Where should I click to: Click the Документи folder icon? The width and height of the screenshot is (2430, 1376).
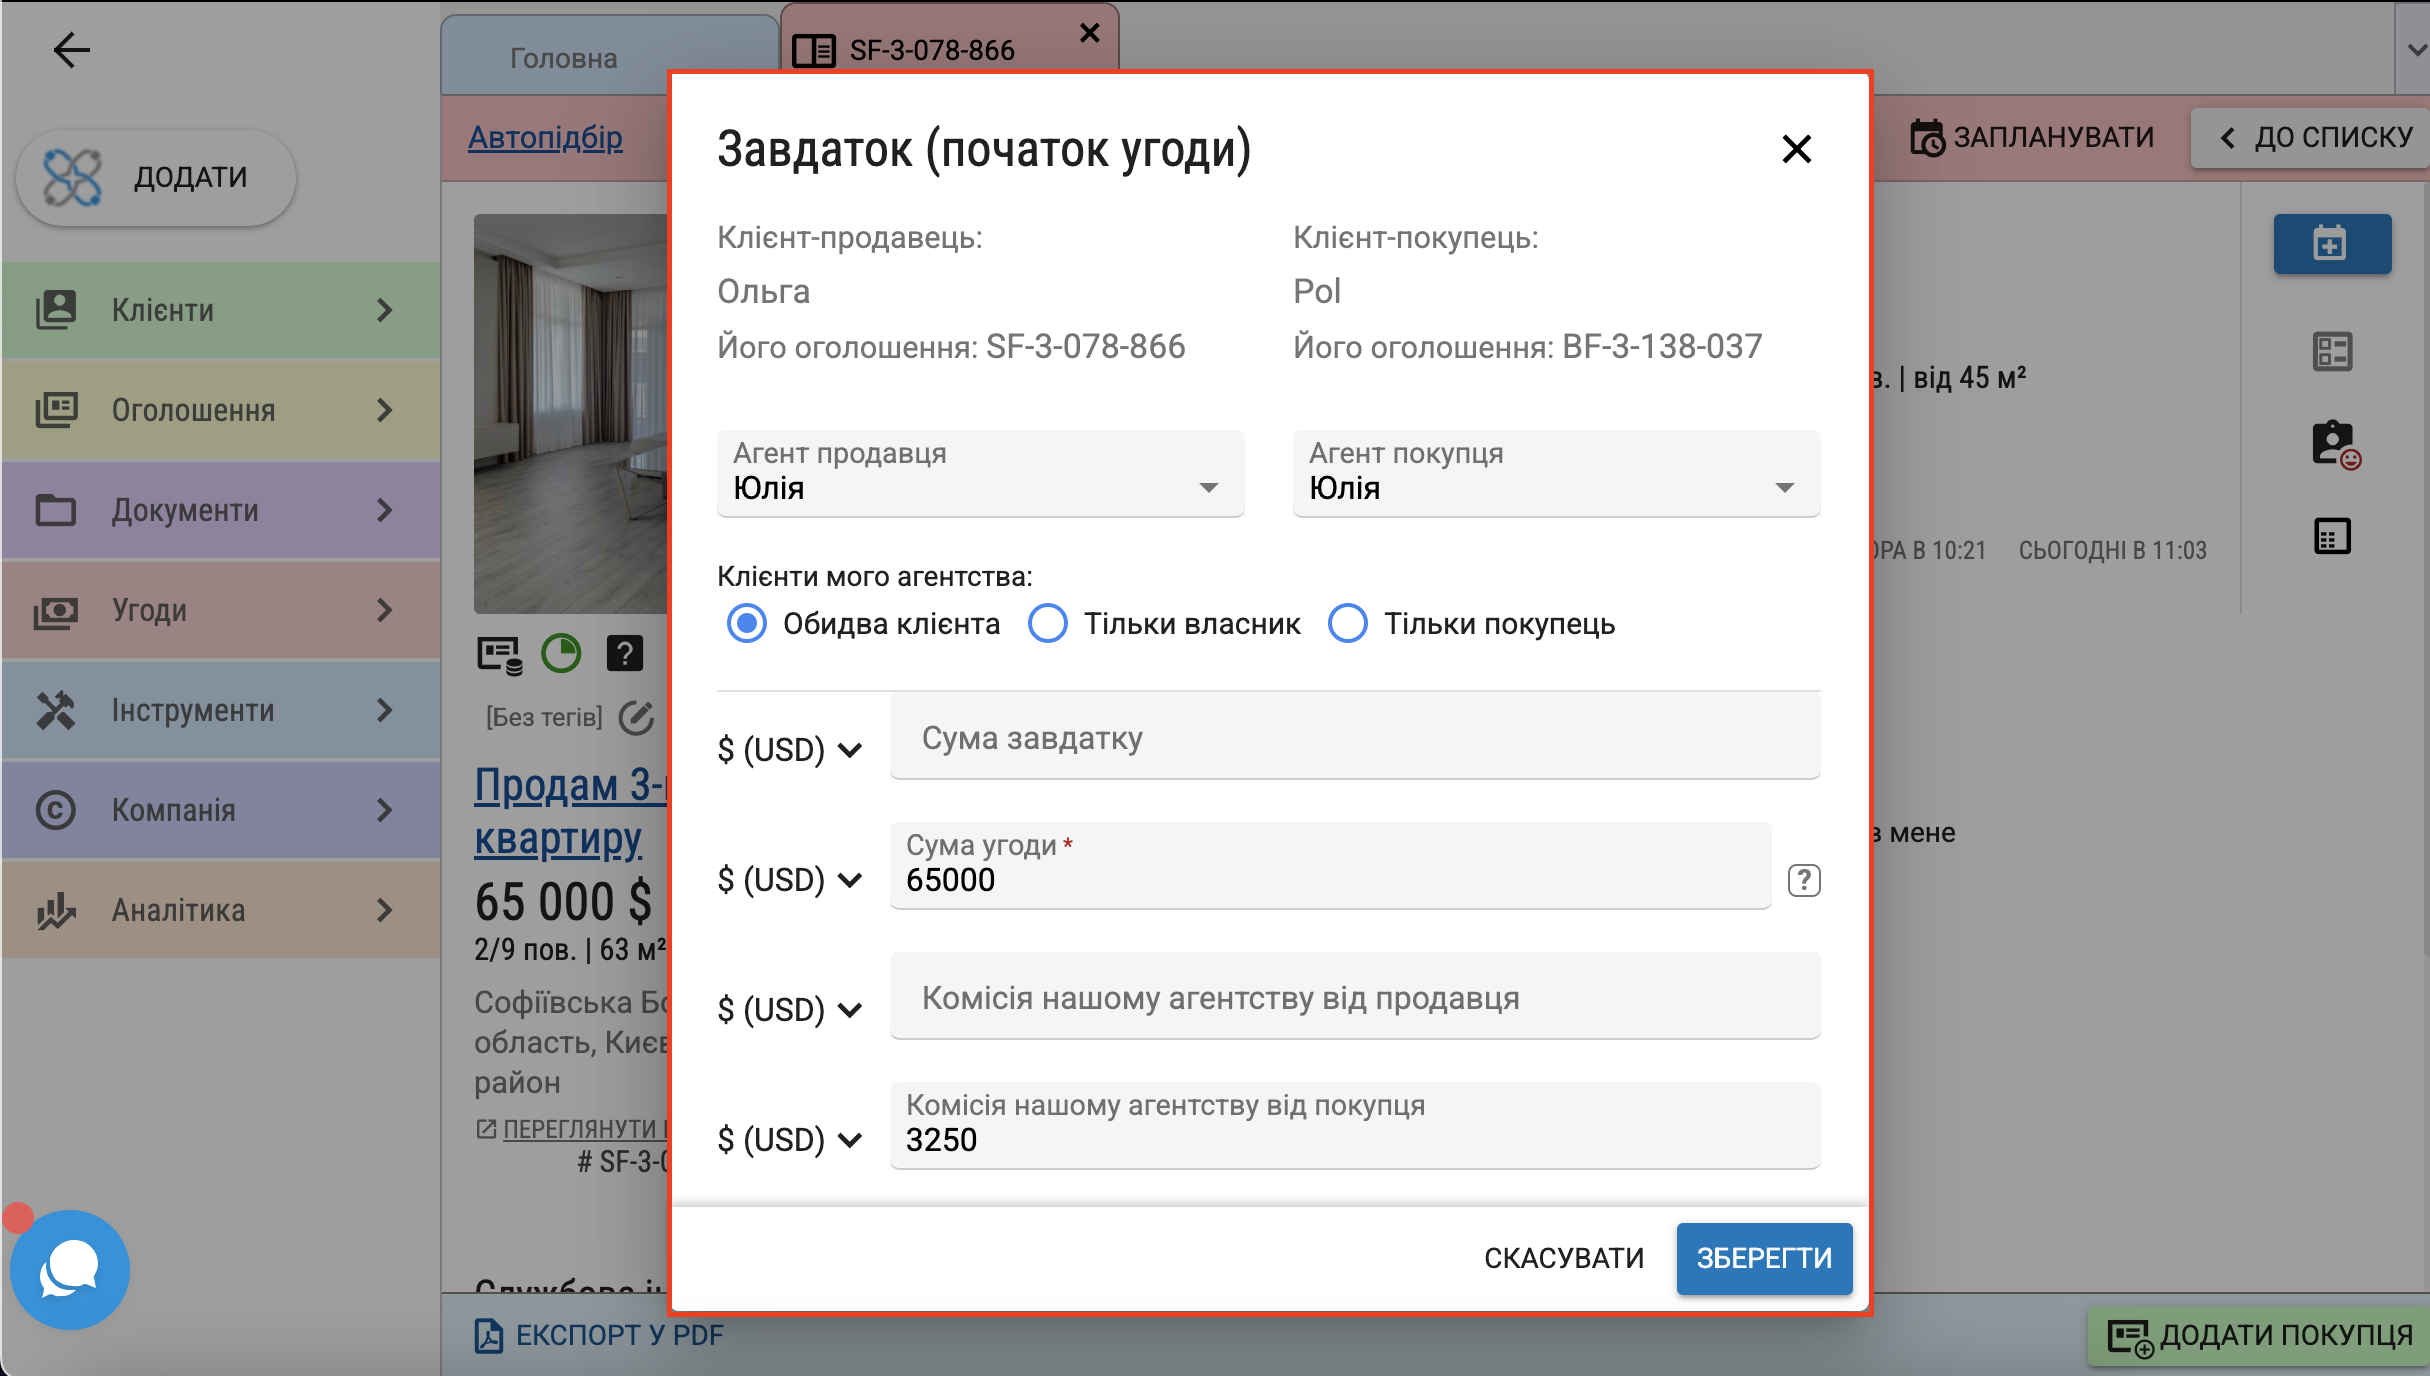[56, 510]
